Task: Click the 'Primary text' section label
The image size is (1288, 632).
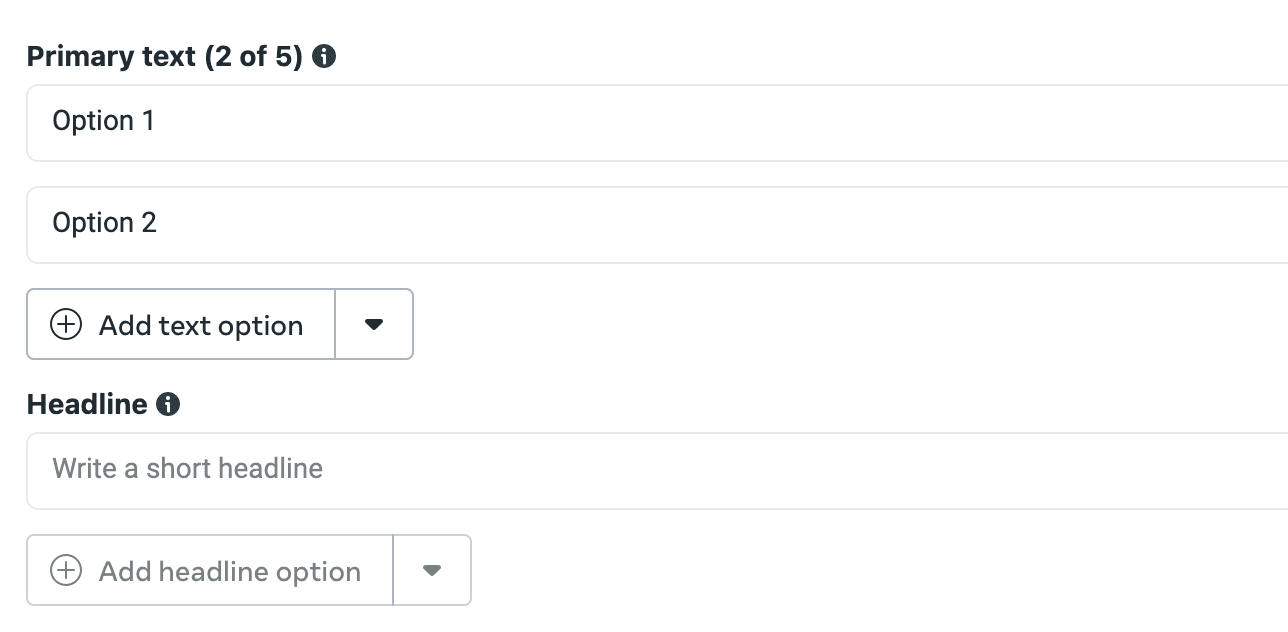Action: point(111,57)
